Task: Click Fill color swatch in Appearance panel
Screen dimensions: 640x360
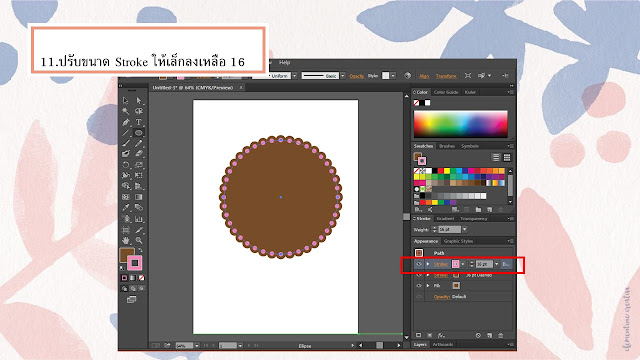Action: pos(456,286)
